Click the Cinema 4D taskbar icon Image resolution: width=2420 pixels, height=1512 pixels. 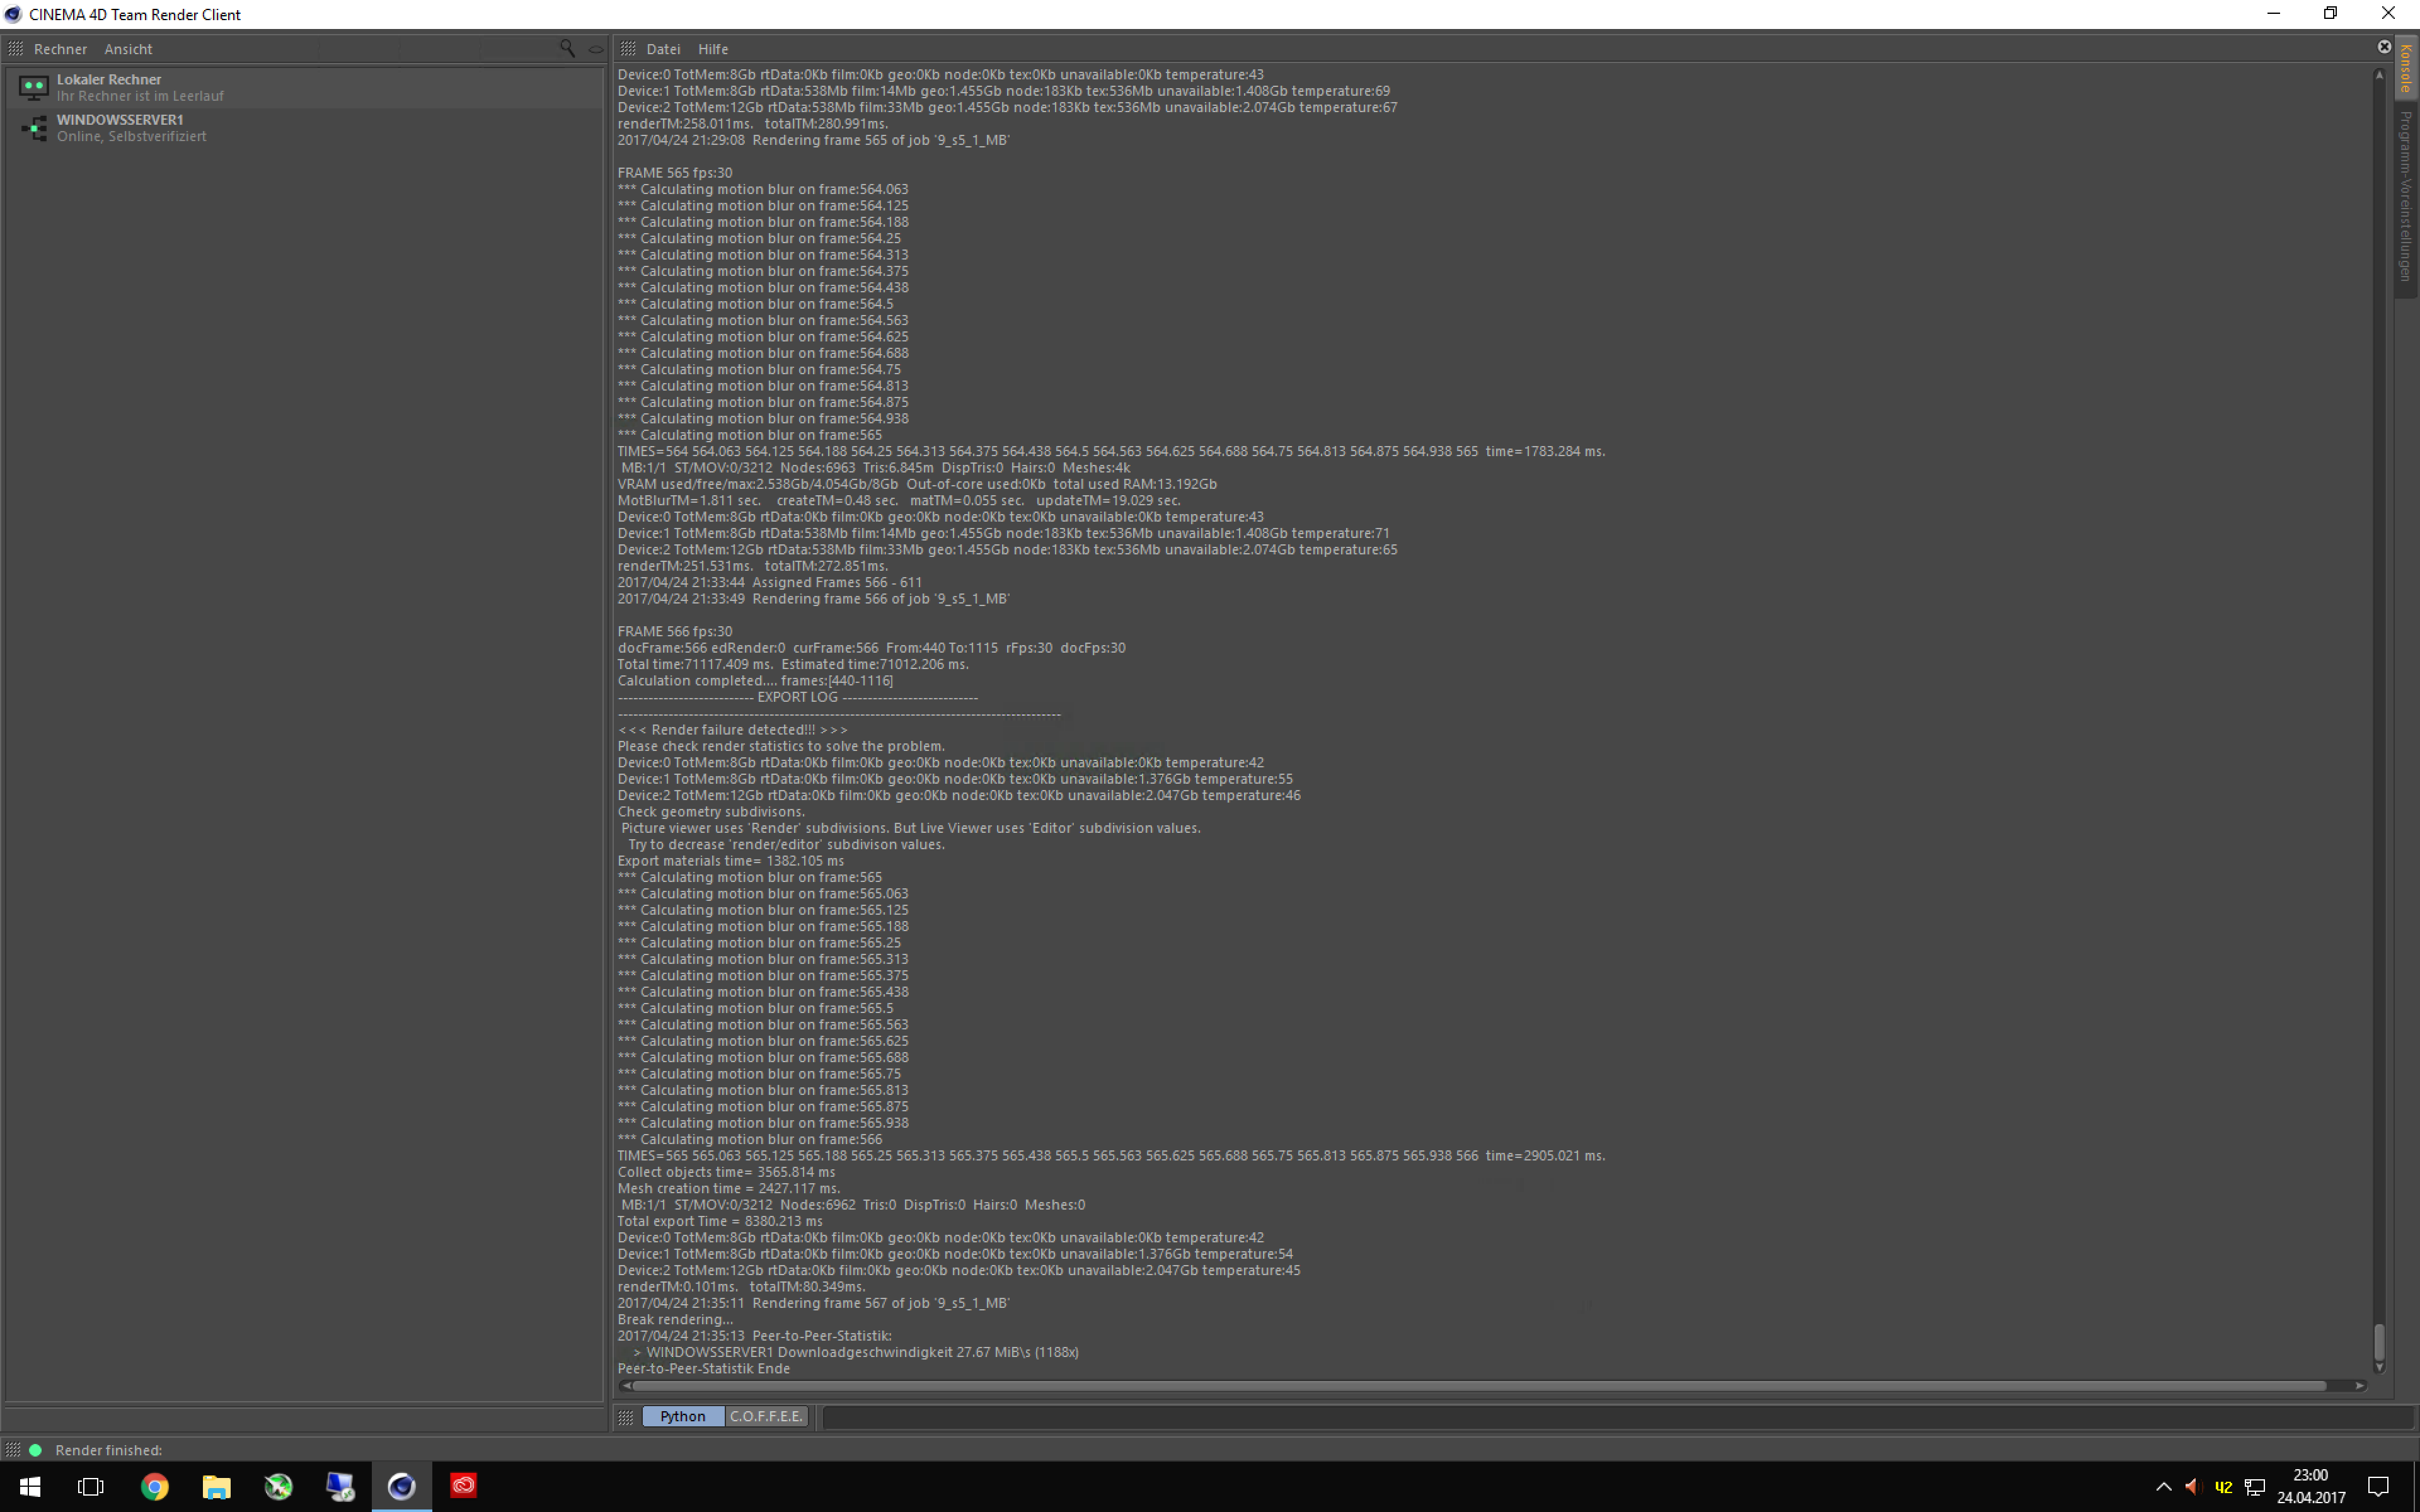(402, 1486)
